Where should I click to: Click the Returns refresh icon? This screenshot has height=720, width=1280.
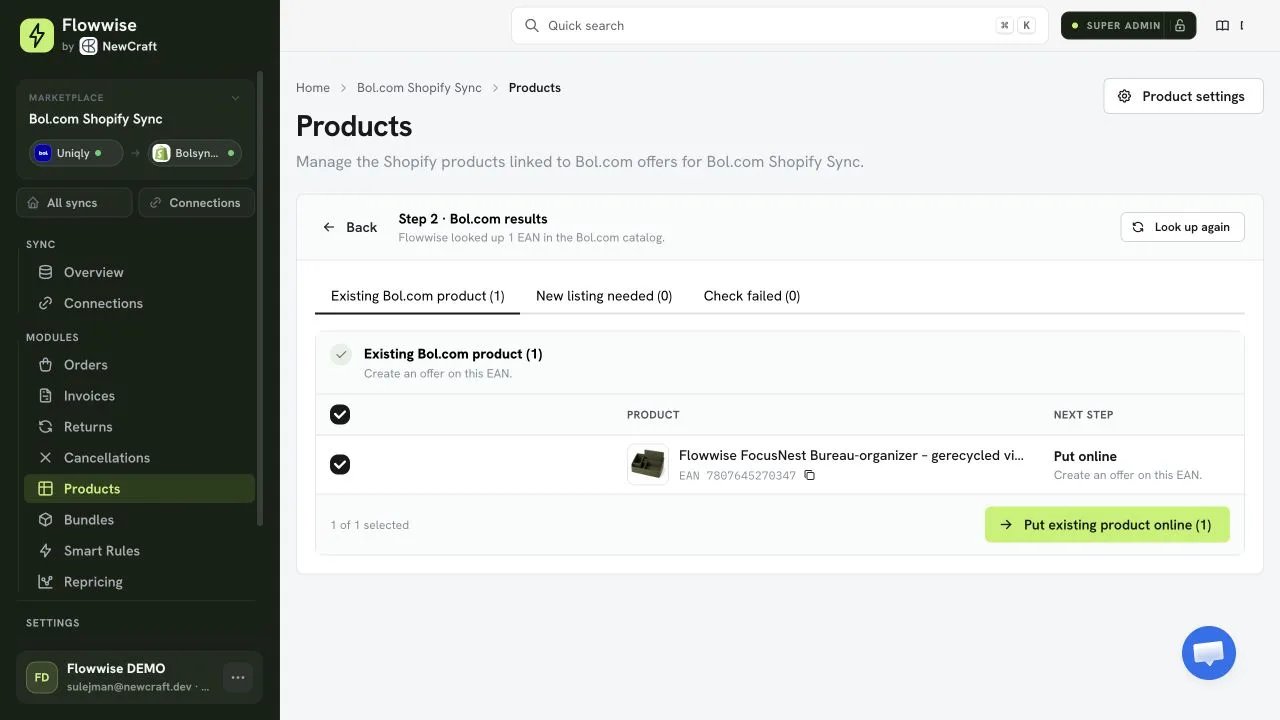45,427
